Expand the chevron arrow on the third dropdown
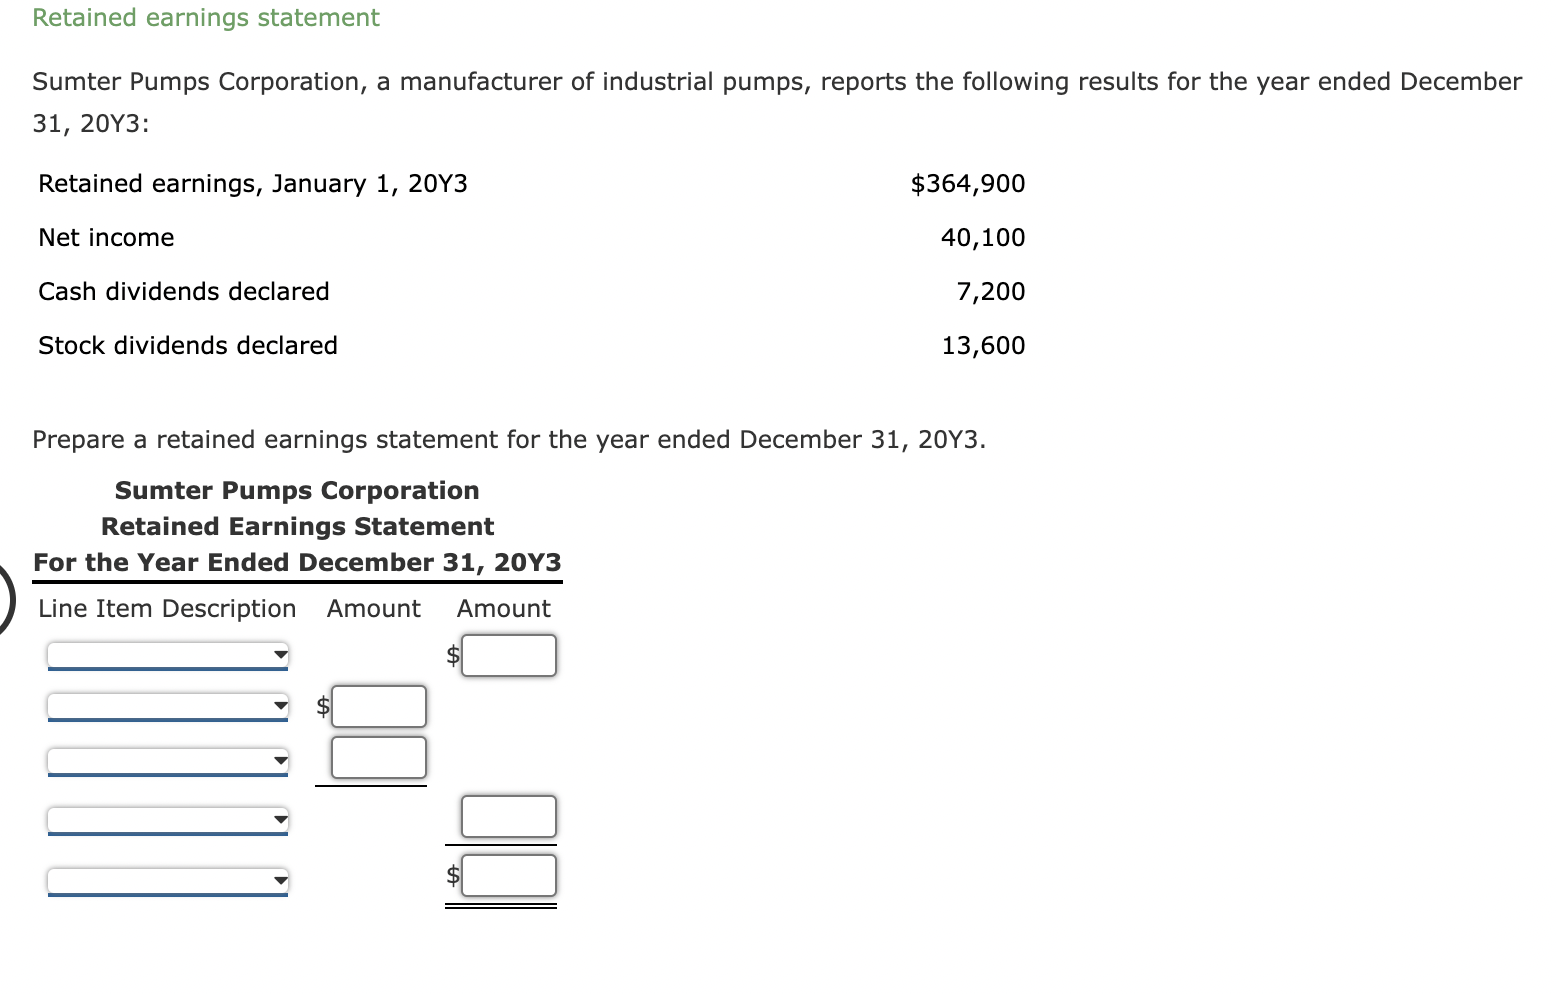The height and width of the screenshot is (994, 1556). point(280,760)
